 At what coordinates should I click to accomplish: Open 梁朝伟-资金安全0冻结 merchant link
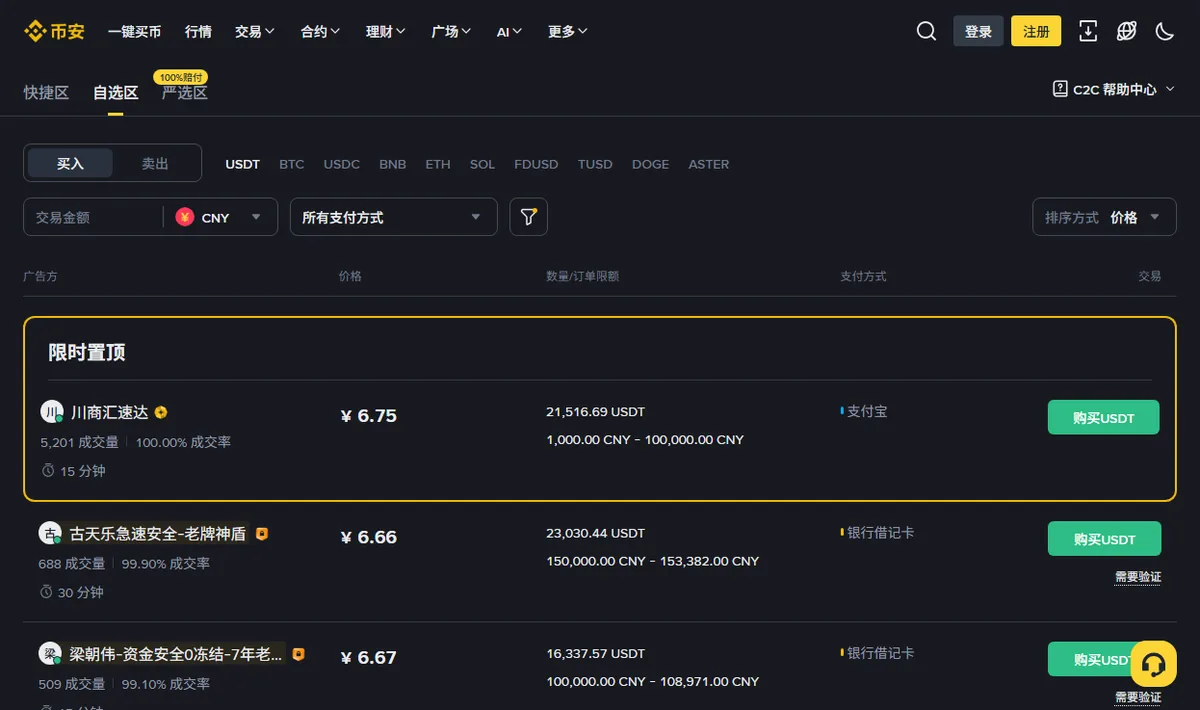[175, 654]
